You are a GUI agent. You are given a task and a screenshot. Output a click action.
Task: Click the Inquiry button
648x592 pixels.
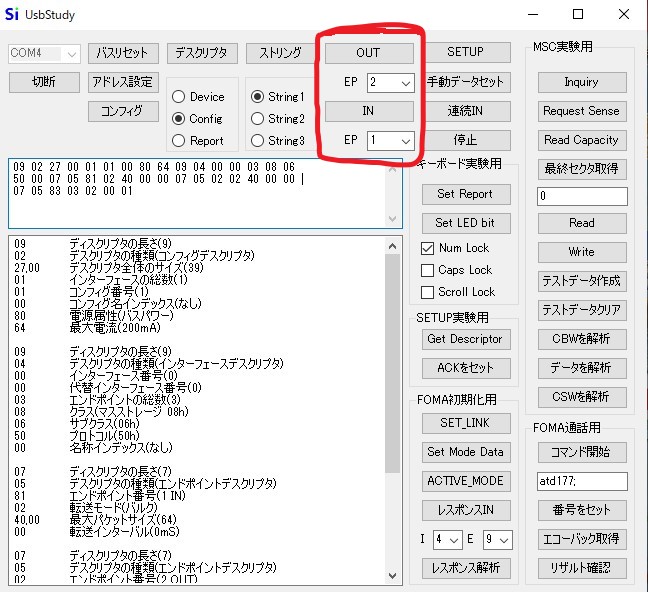[x=581, y=82]
